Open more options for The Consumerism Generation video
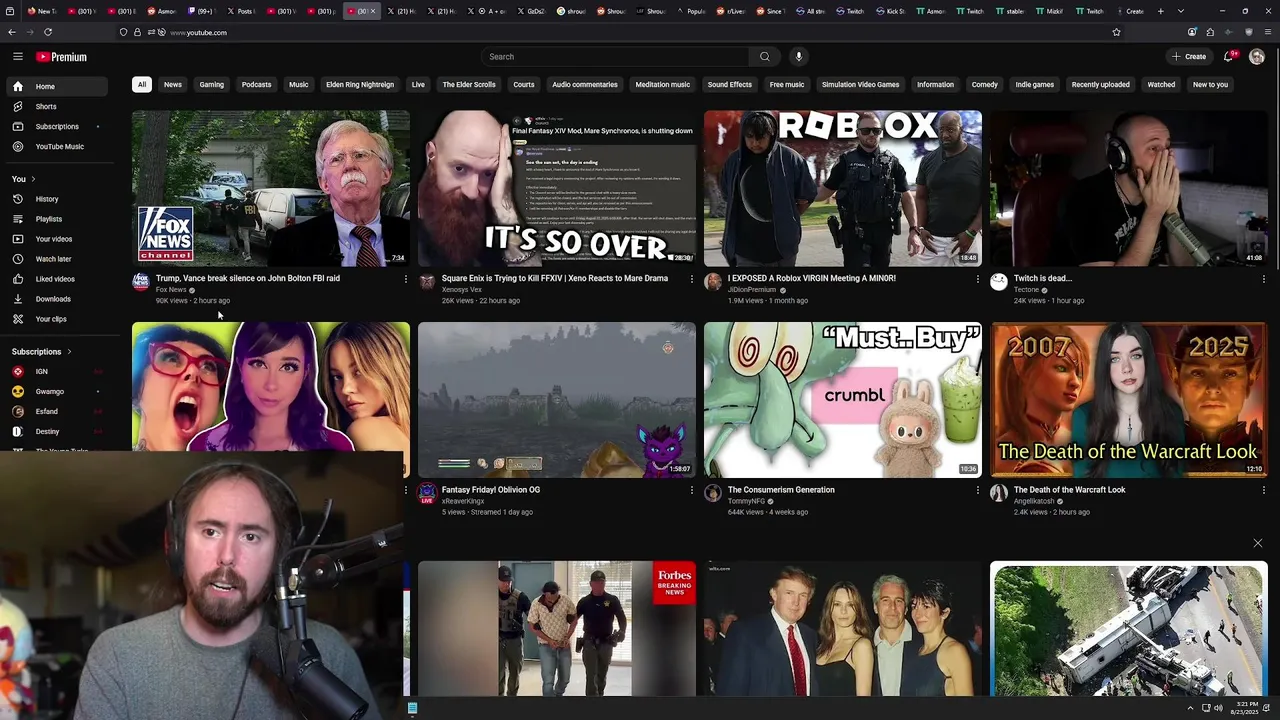 [x=977, y=490]
